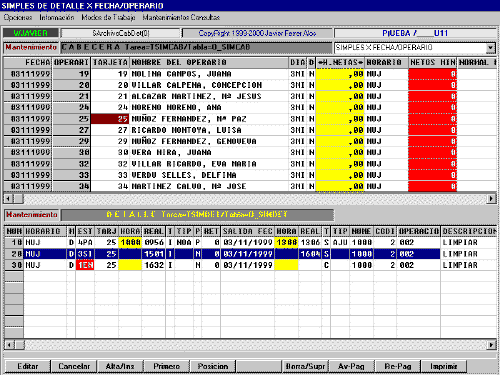Click the salida real cell 1604
The image size is (500, 375).
click(x=310, y=254)
